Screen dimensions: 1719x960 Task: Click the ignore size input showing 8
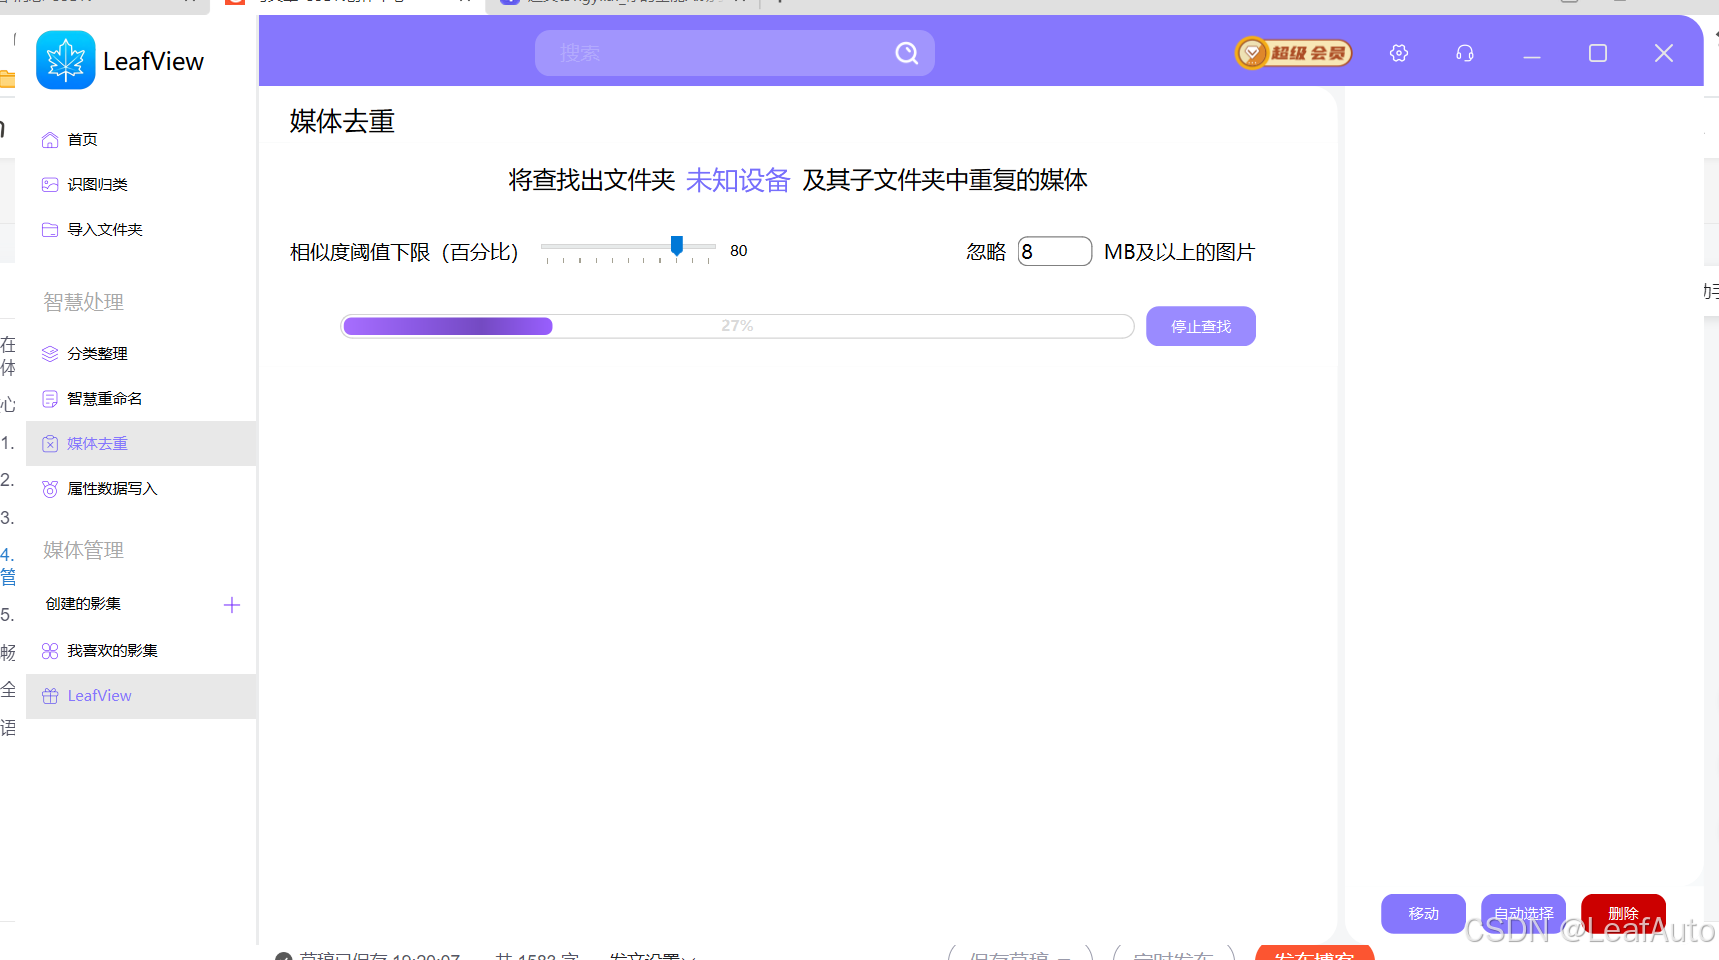pyautogui.click(x=1054, y=251)
